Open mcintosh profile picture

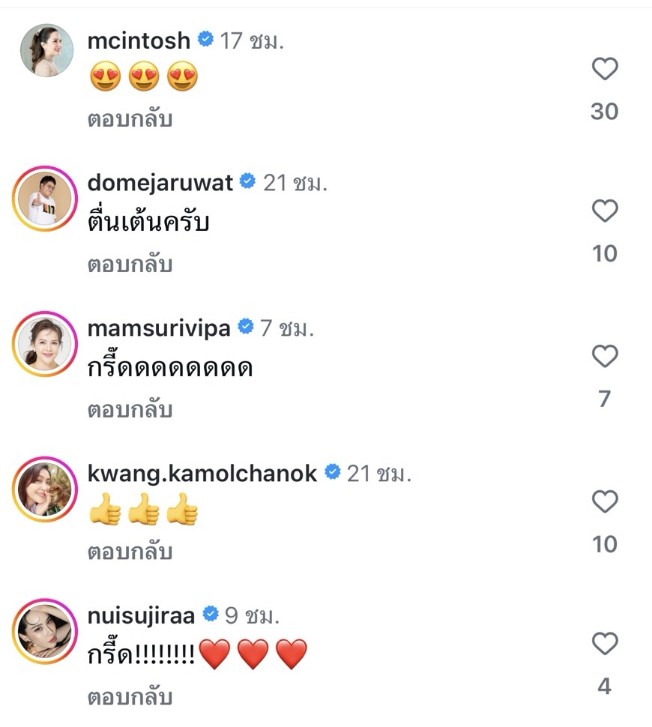46,50
